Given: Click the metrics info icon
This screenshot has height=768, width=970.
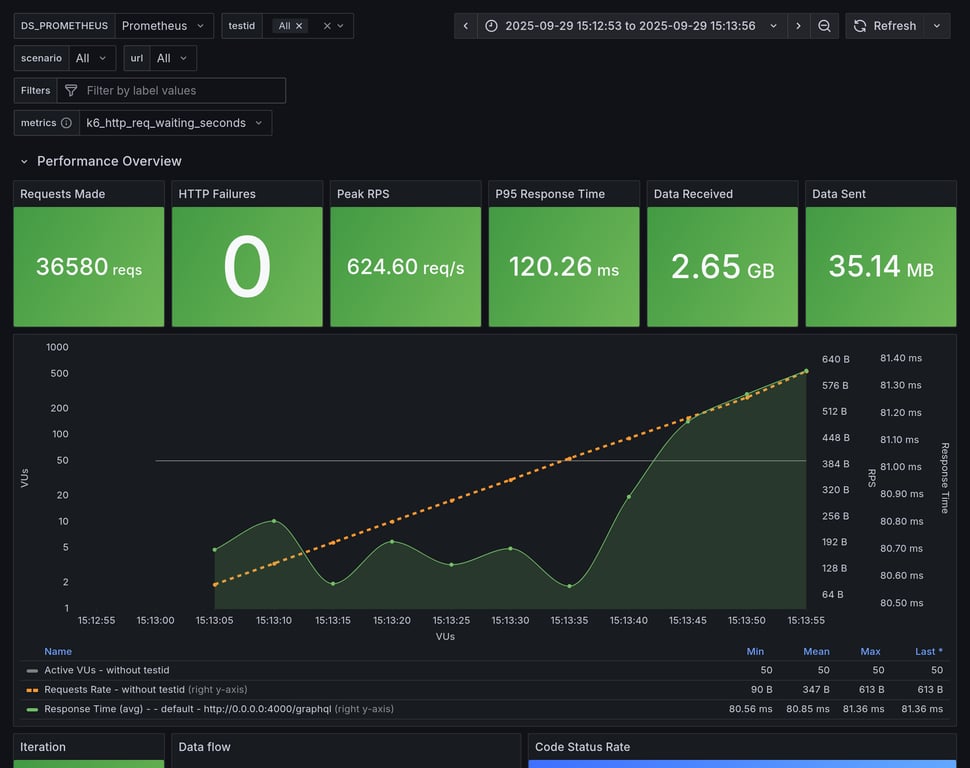Looking at the screenshot, I should pyautogui.click(x=66, y=123).
